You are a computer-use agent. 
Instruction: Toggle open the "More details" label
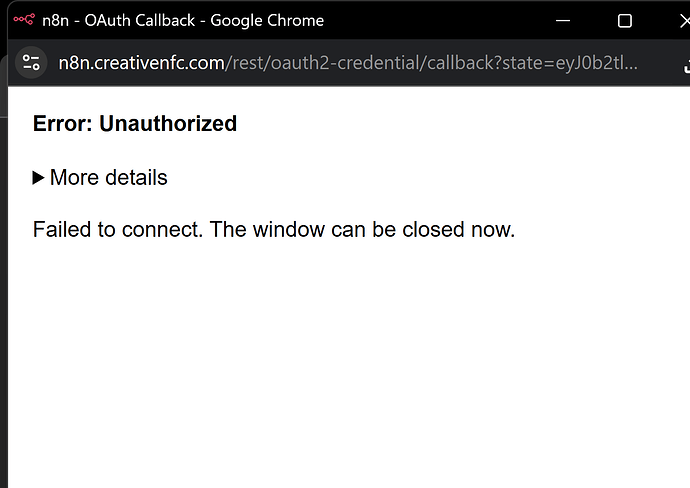tap(109, 178)
